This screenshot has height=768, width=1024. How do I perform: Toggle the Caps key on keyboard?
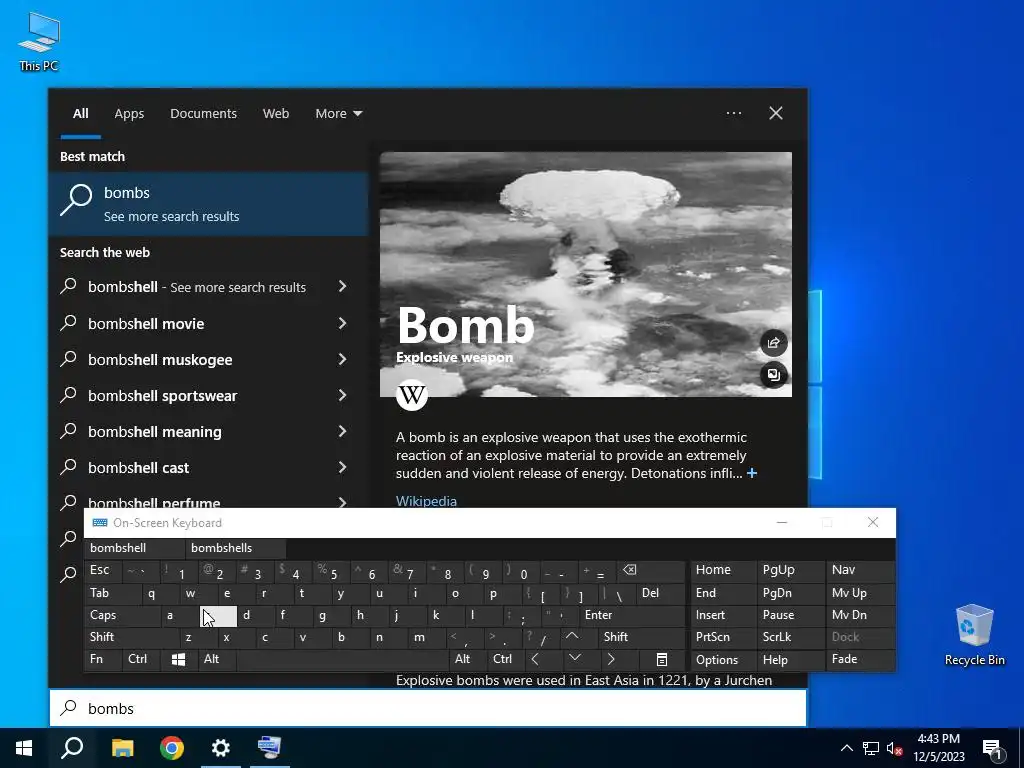(x=123, y=615)
